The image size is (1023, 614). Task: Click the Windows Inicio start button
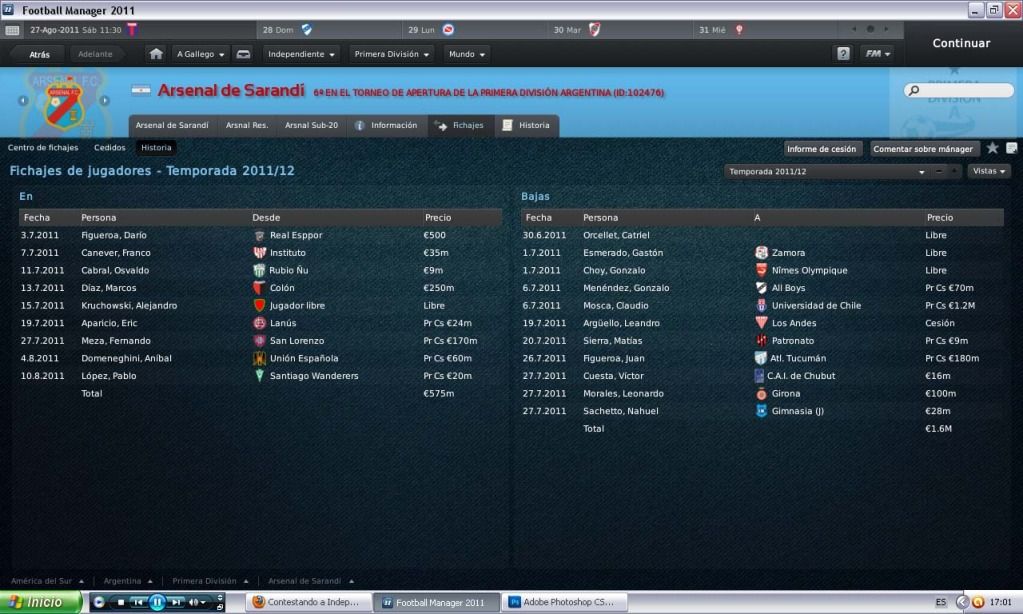(40, 602)
